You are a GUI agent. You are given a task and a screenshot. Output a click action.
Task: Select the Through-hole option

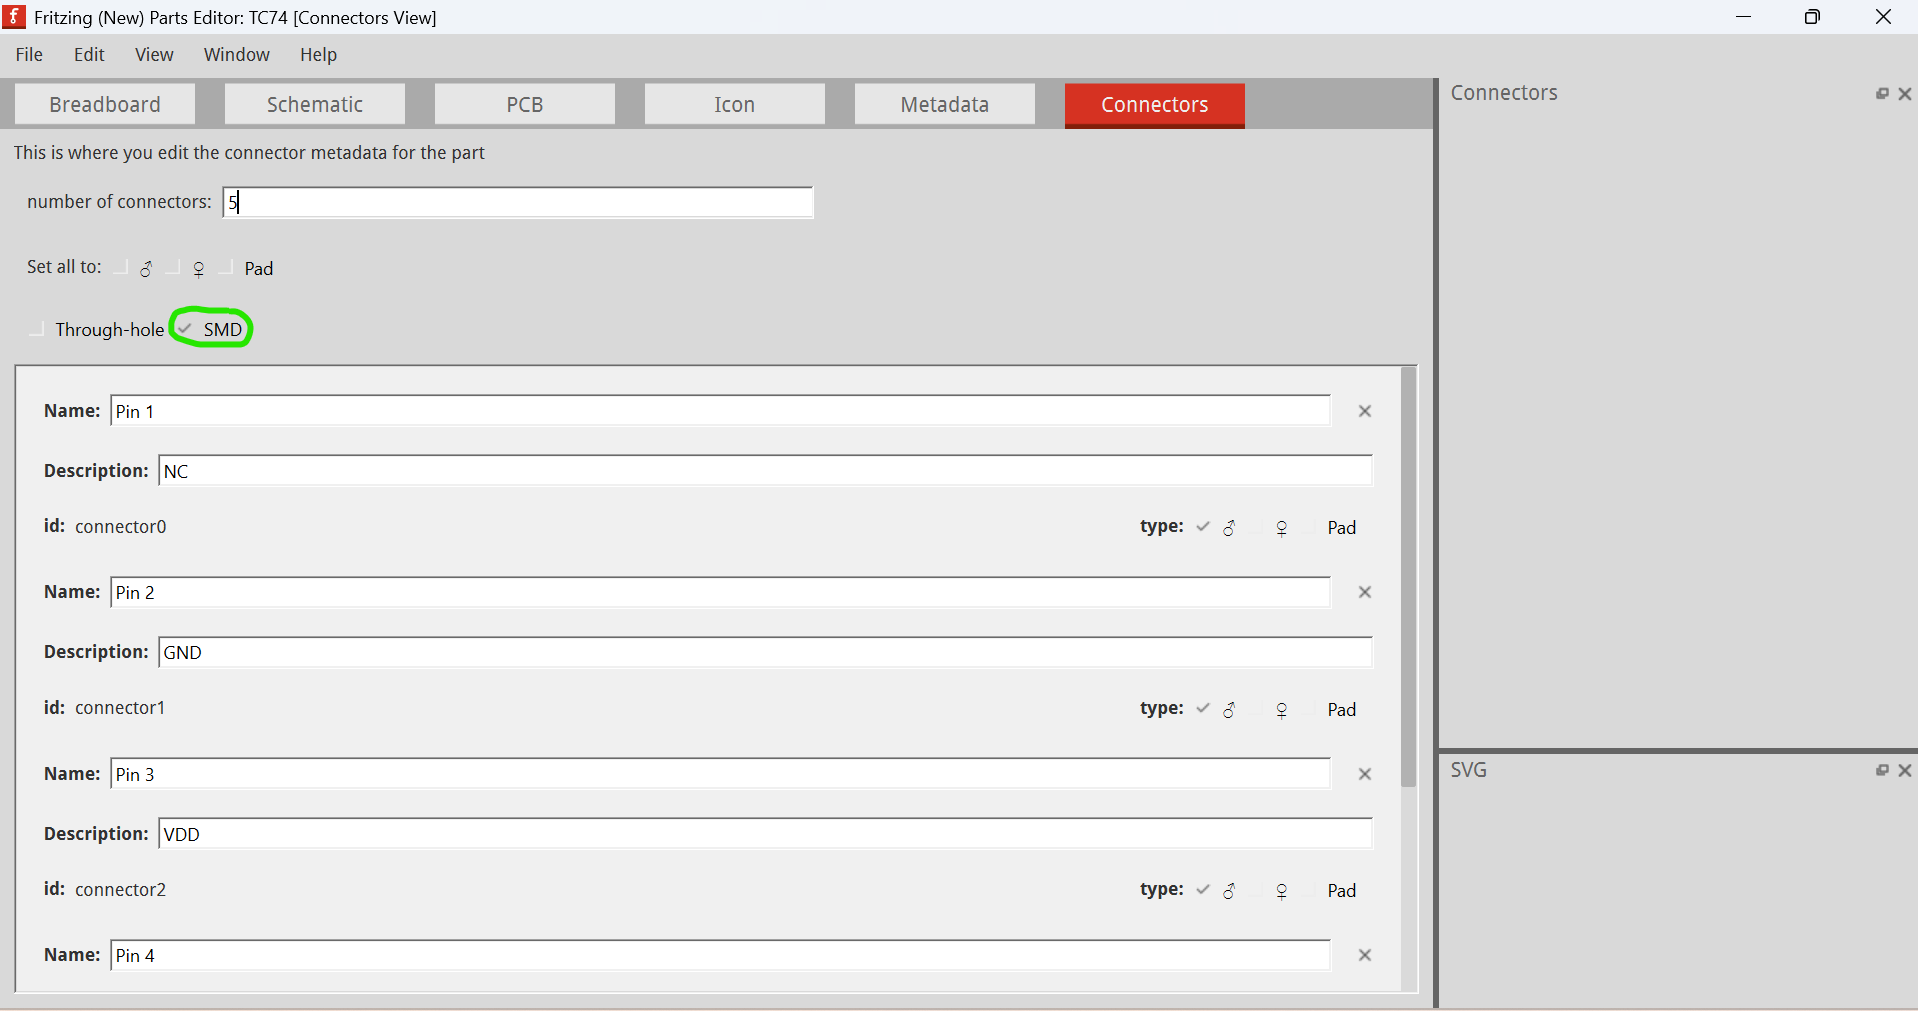(x=96, y=329)
